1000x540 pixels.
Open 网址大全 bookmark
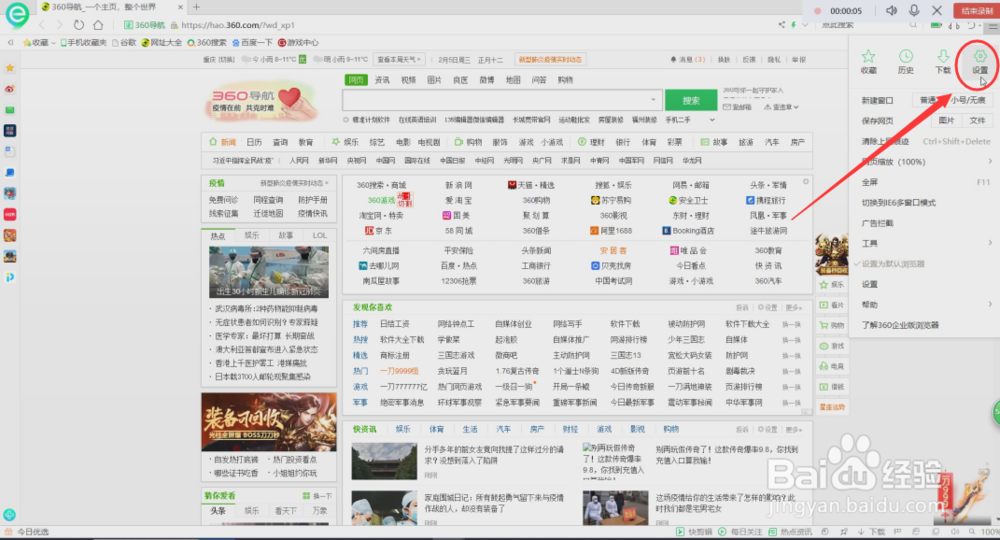(x=162, y=43)
